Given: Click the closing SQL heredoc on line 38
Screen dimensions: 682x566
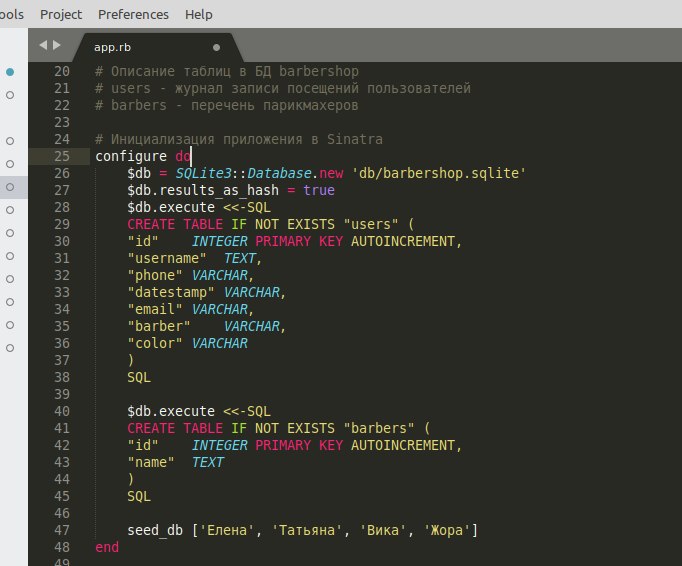Looking at the screenshot, I should pyautogui.click(x=139, y=377).
